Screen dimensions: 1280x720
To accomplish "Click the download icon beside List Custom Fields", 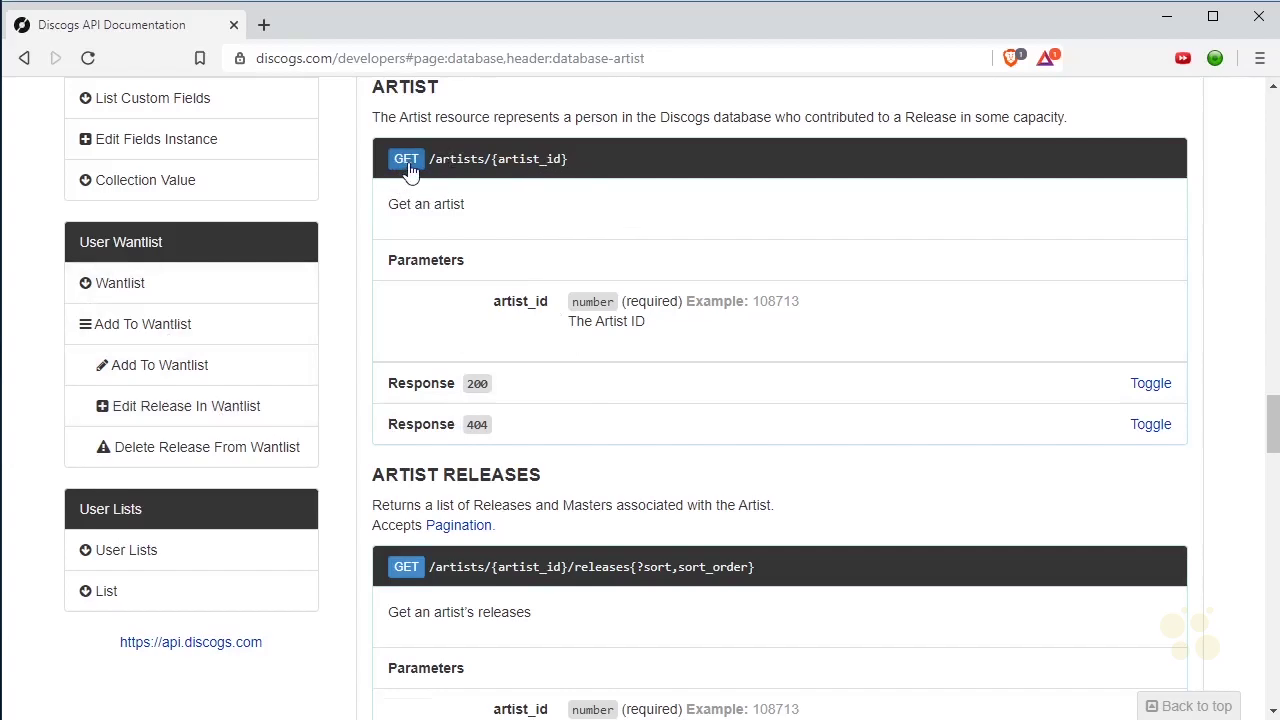I will point(85,98).
